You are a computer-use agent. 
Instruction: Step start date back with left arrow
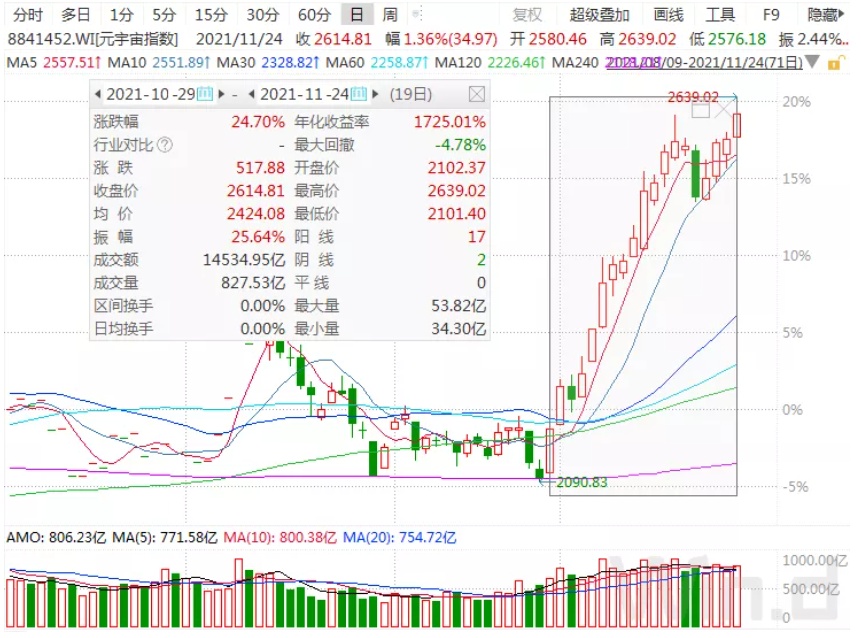[98, 94]
